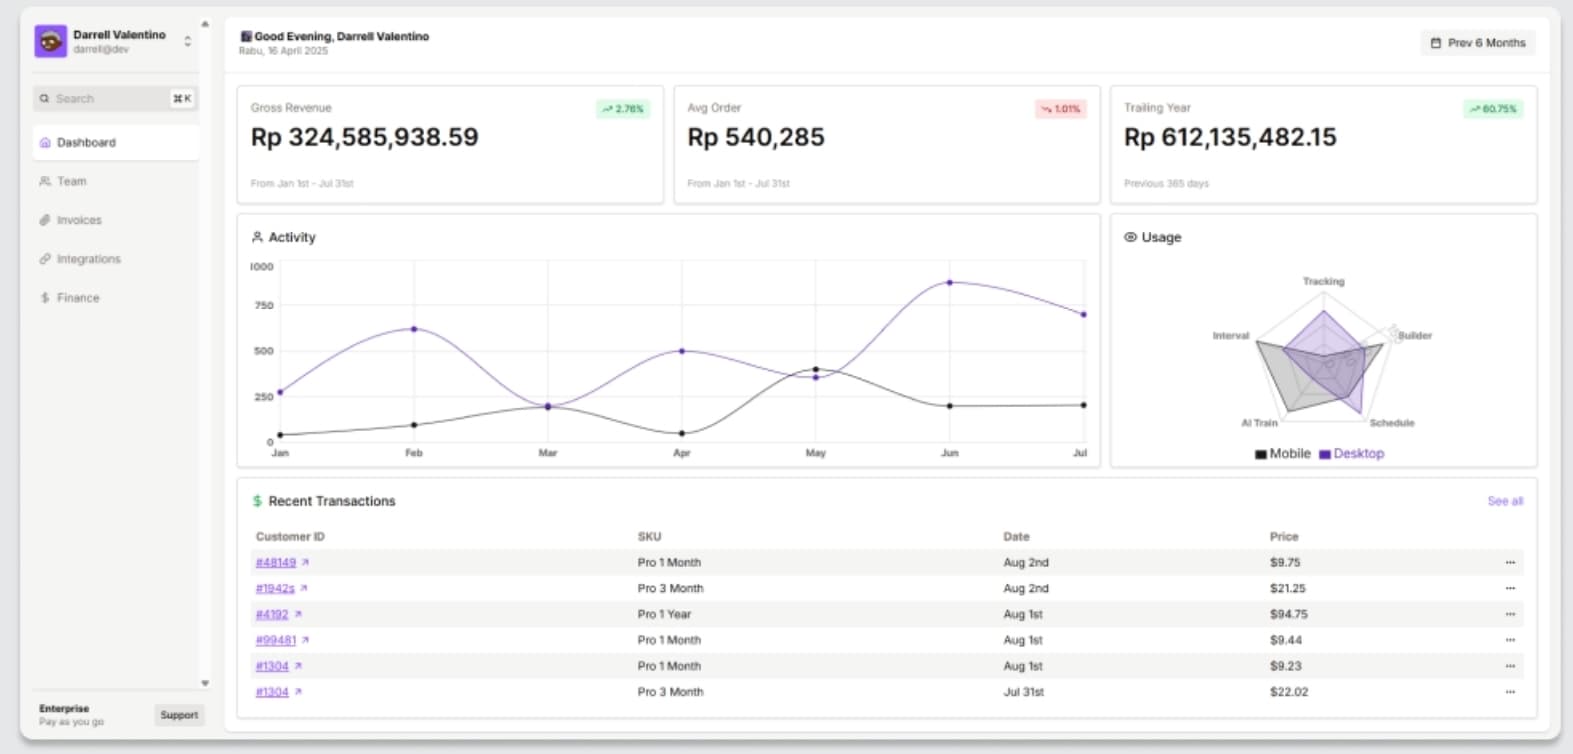Click the Finance dollar sign icon
Image resolution: width=1573 pixels, height=754 pixels.
(x=45, y=298)
